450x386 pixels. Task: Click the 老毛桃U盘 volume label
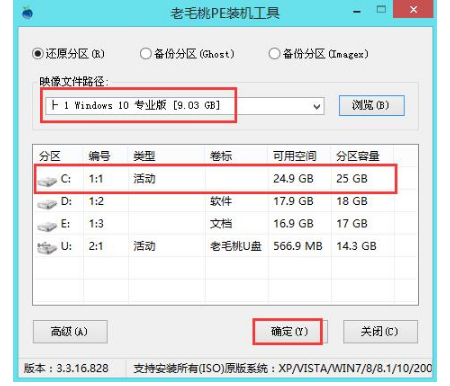[x=236, y=246]
